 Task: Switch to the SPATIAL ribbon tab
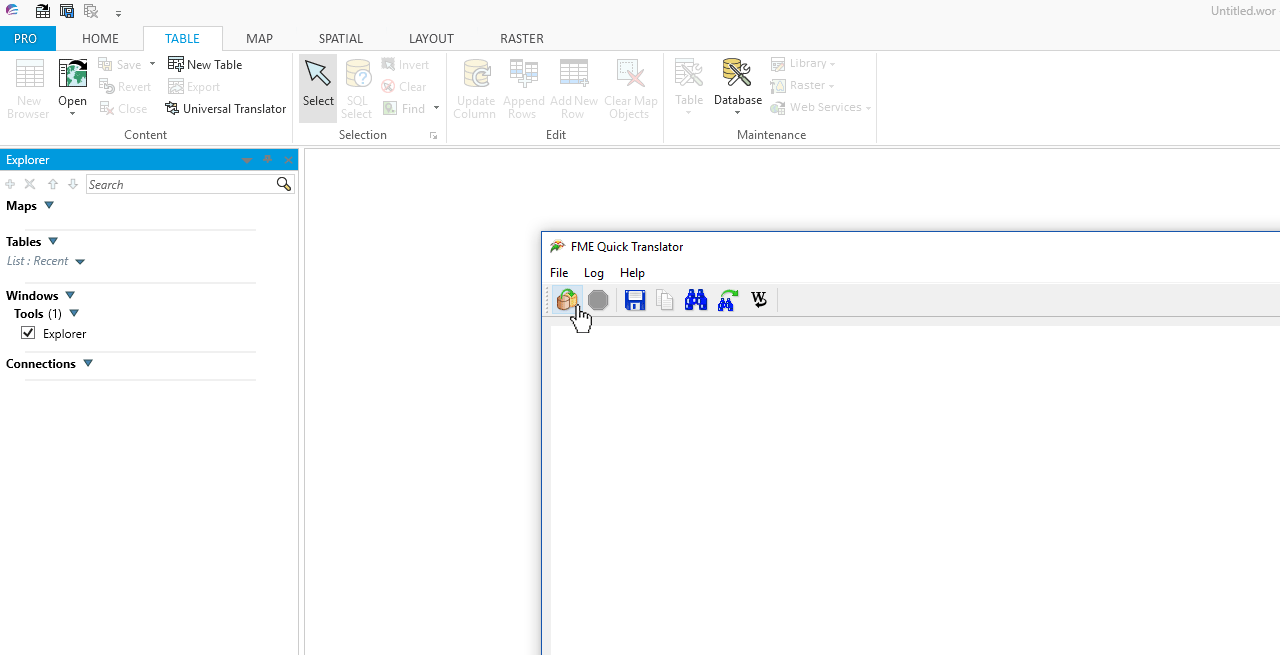click(341, 39)
